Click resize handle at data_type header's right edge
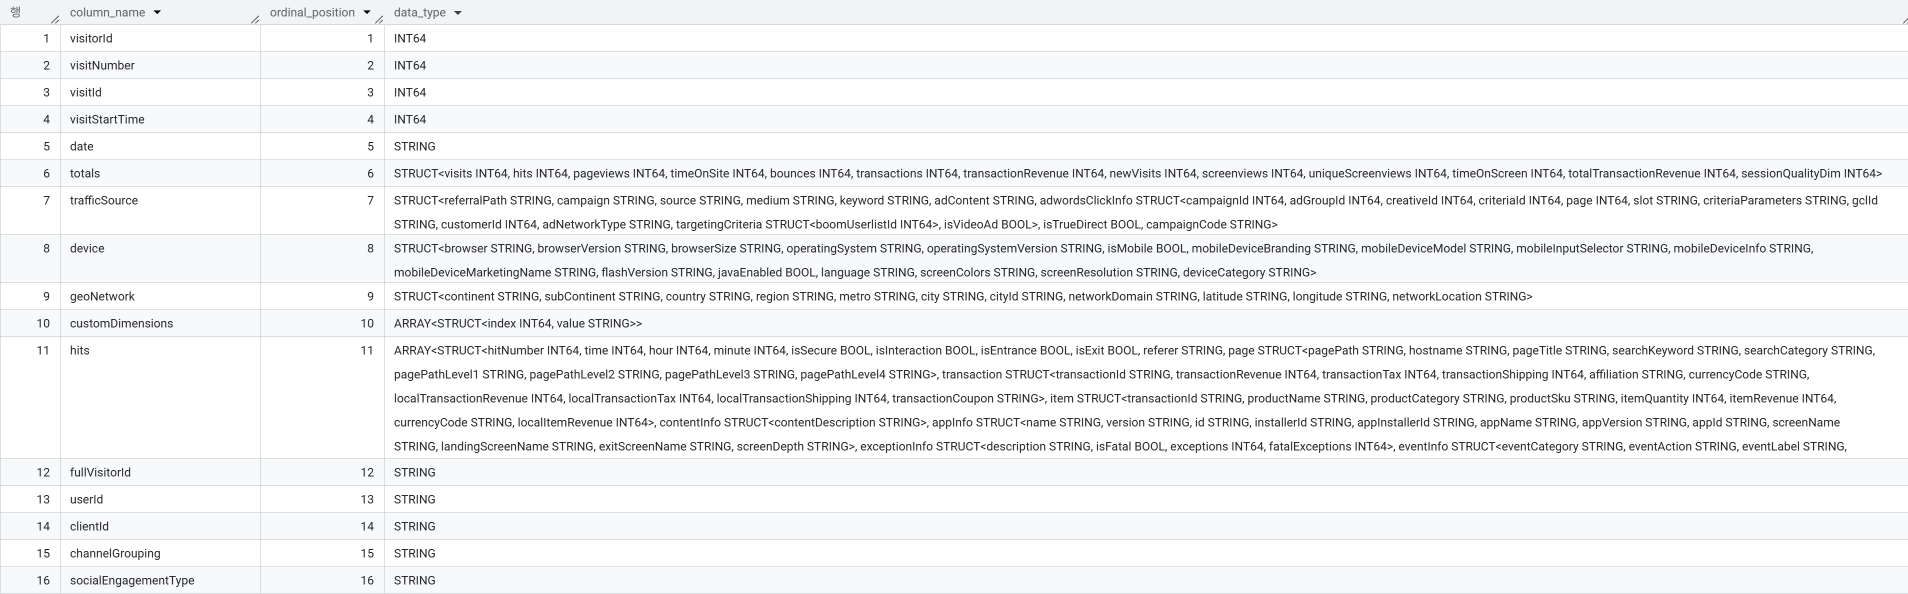Image resolution: width=1908 pixels, height=594 pixels. [x=1901, y=19]
